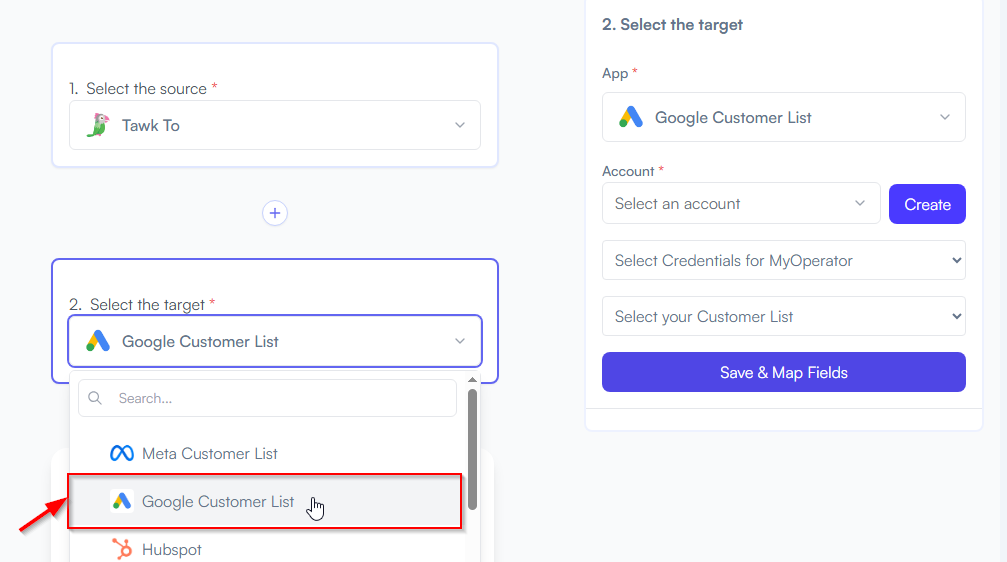The height and width of the screenshot is (562, 1007).
Task: Click Google Ads icon in dropdown list
Action: point(121,501)
